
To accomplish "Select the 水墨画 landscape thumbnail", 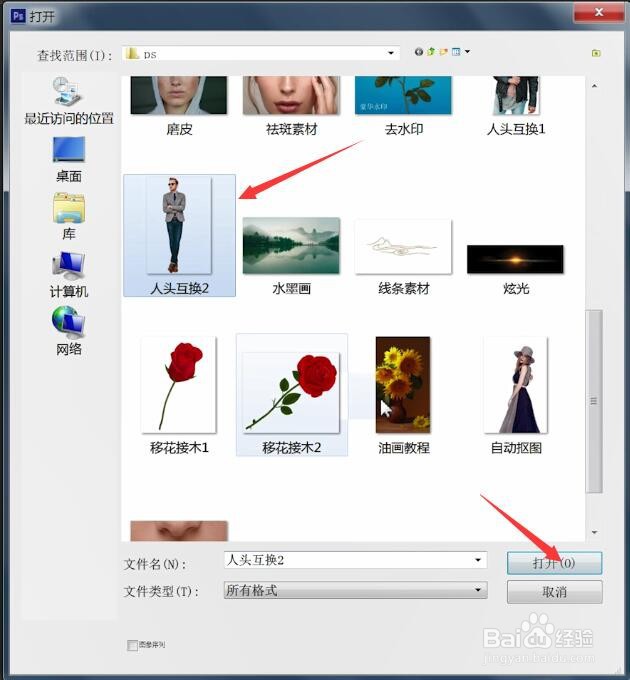I will click(x=291, y=245).
